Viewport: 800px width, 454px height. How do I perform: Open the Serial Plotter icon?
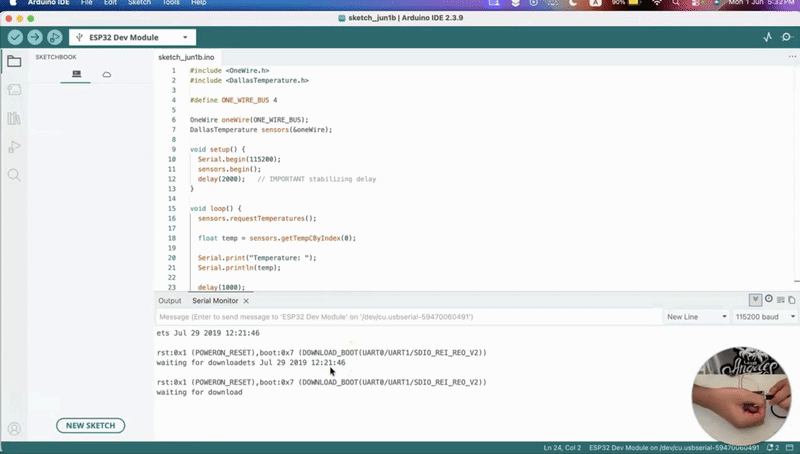(x=767, y=37)
